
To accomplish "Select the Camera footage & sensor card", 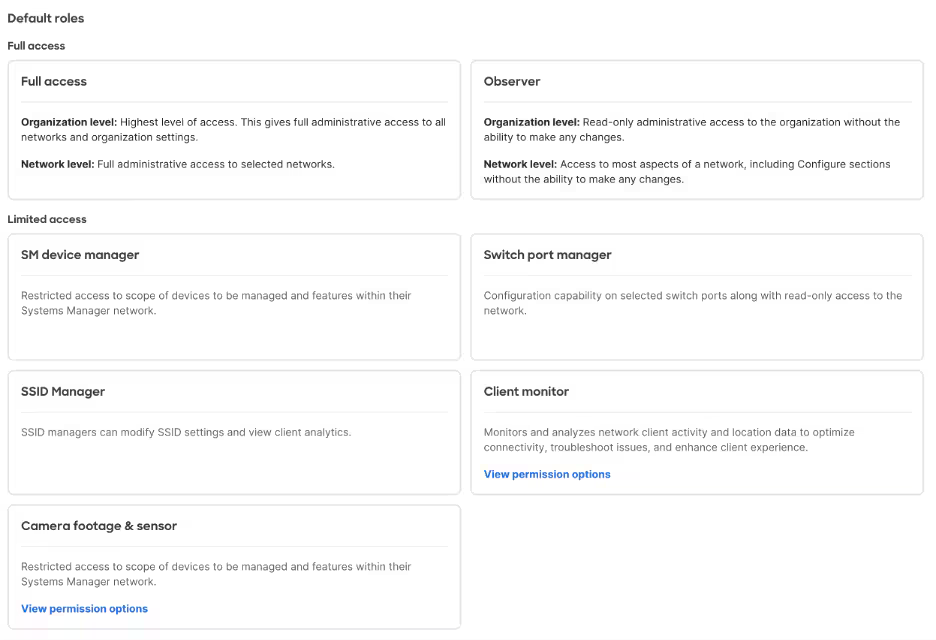I will [x=234, y=567].
